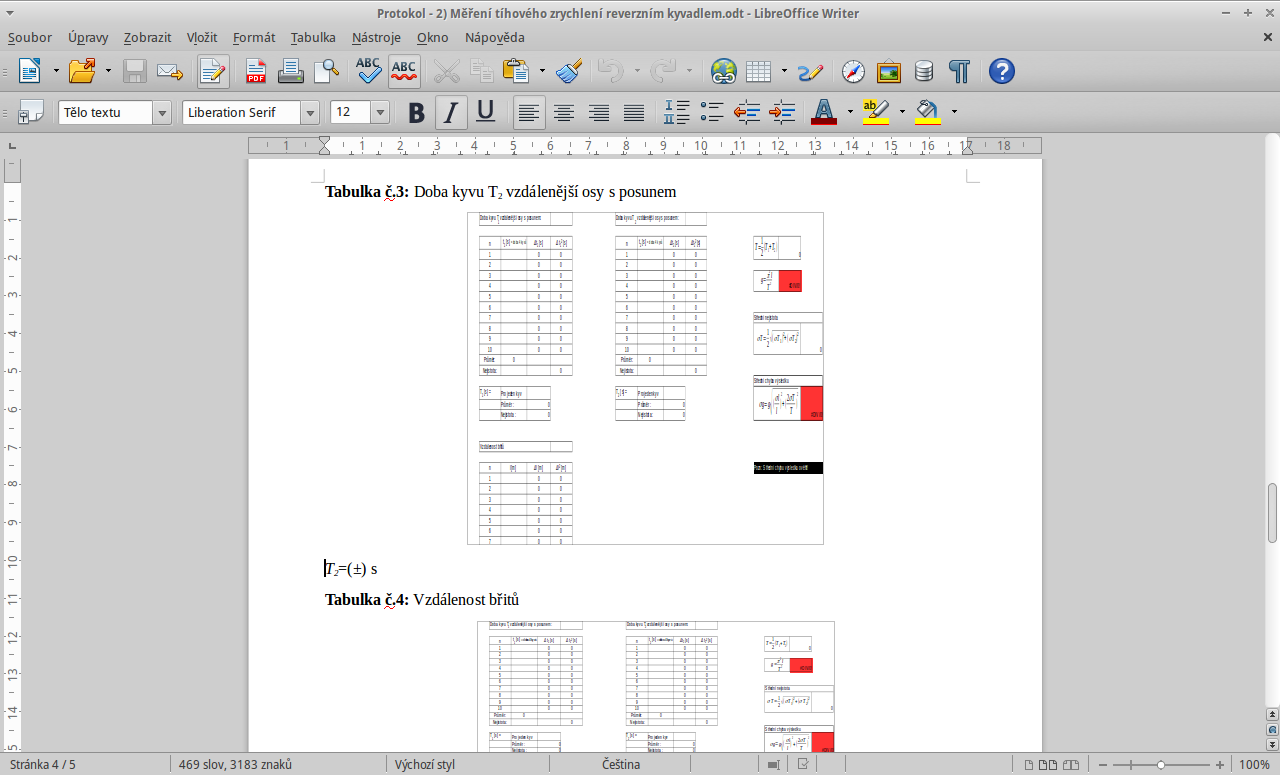Open the Vložit menu

(x=201, y=38)
